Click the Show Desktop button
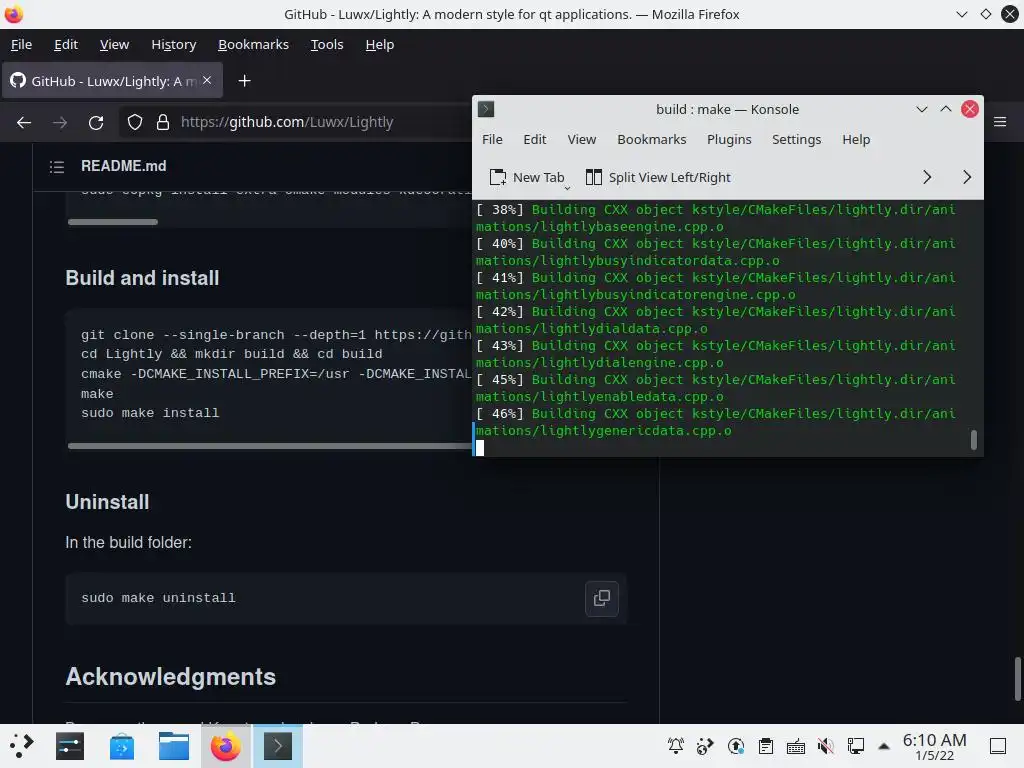The width and height of the screenshot is (1024, 768). (x=998, y=746)
